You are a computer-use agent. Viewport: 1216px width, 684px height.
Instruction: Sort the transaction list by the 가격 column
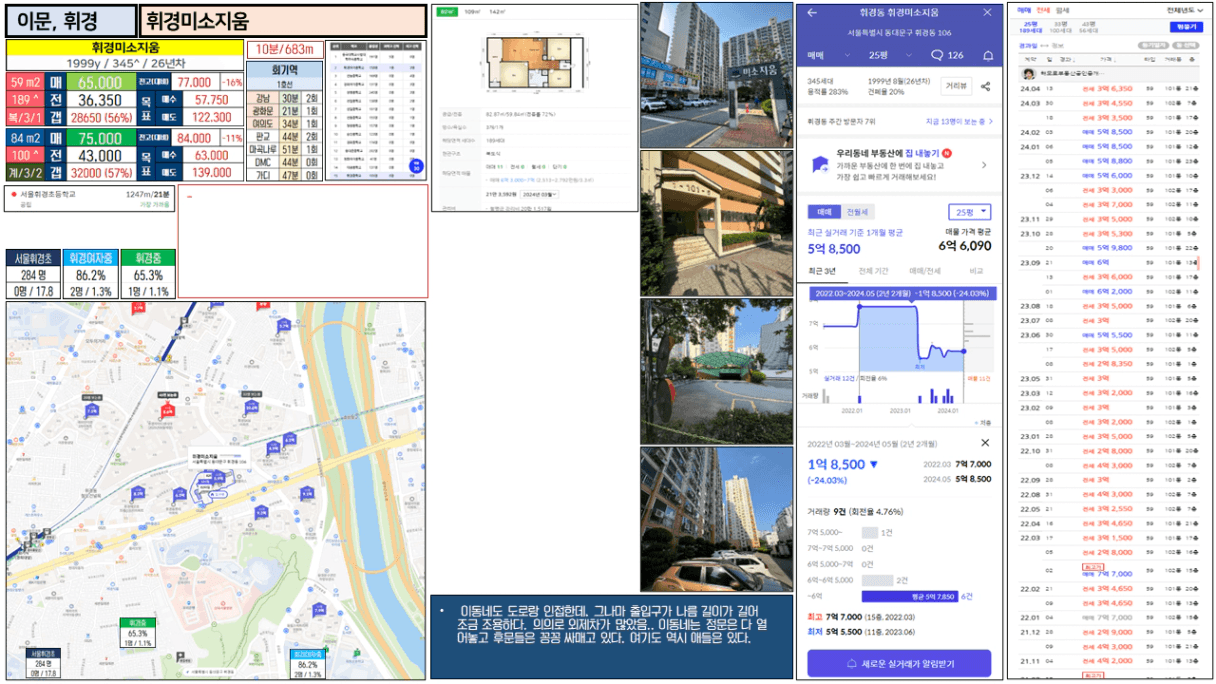click(x=1106, y=59)
